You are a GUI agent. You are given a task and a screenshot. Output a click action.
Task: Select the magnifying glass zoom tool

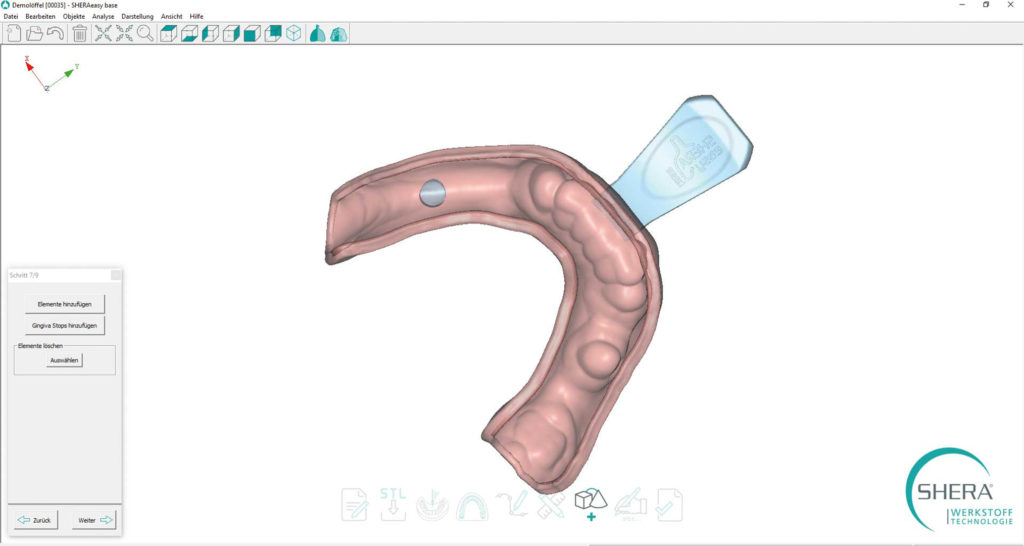pos(145,33)
